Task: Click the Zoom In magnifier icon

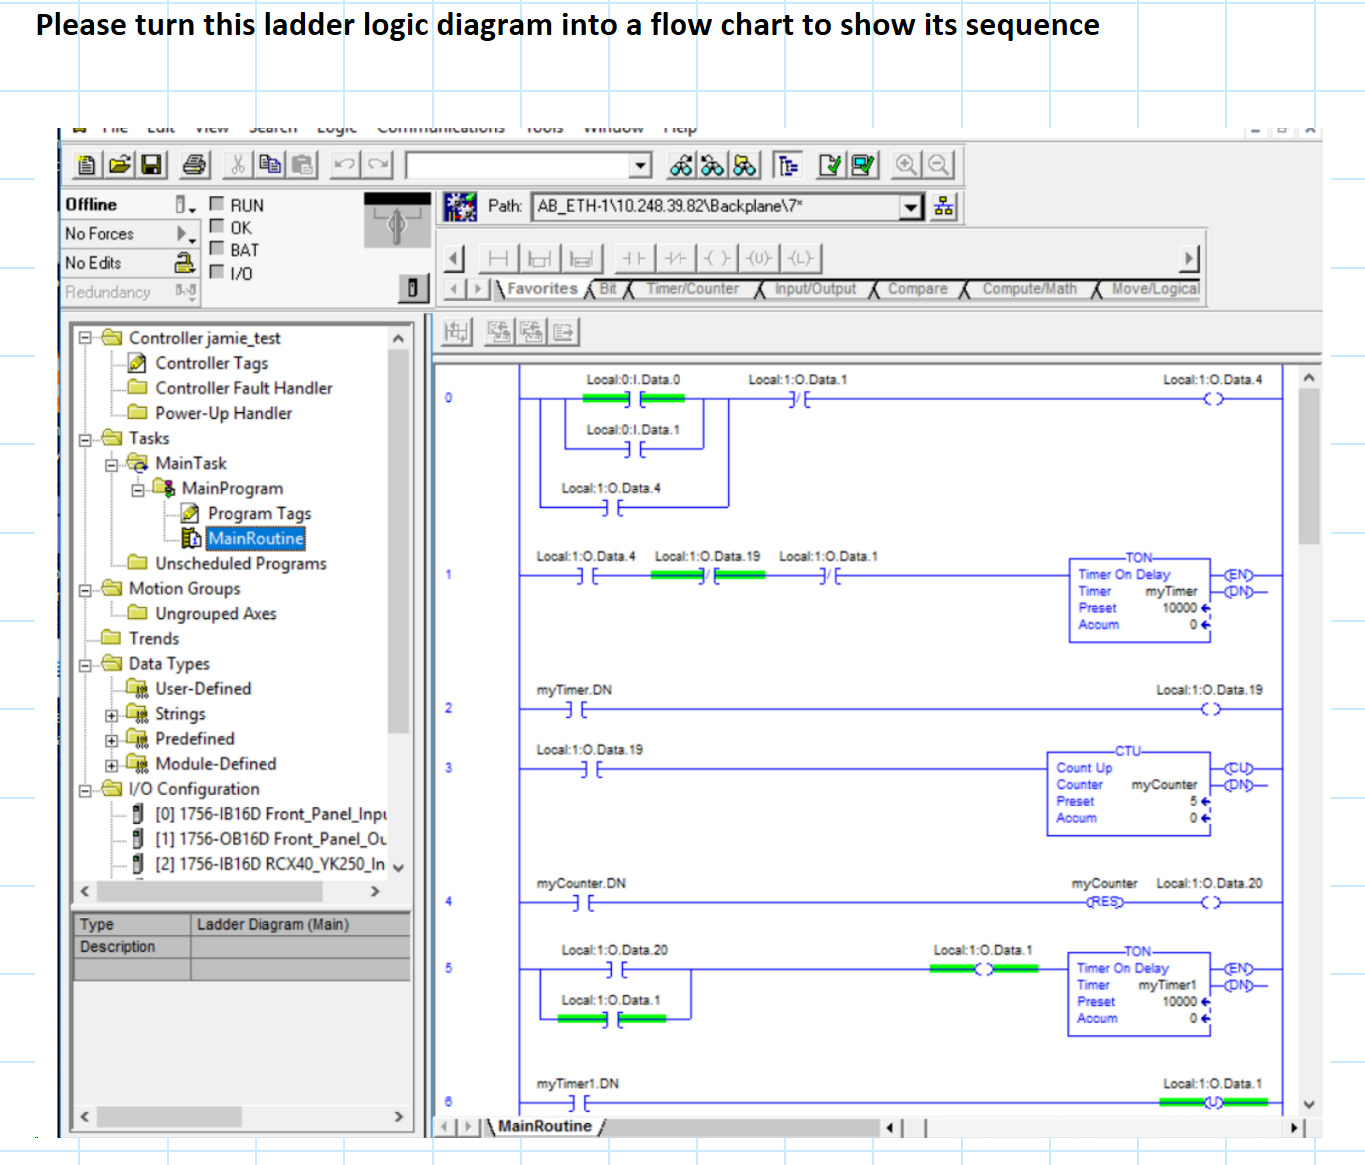Action: pos(906,164)
